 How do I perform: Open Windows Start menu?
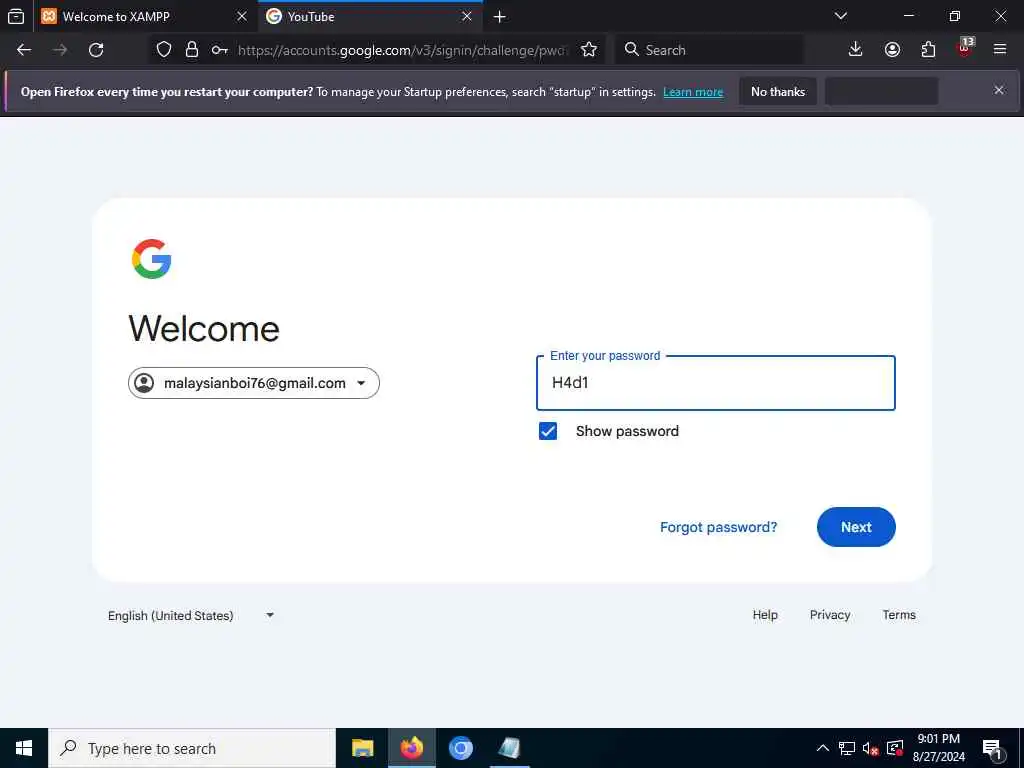pyautogui.click(x=24, y=748)
